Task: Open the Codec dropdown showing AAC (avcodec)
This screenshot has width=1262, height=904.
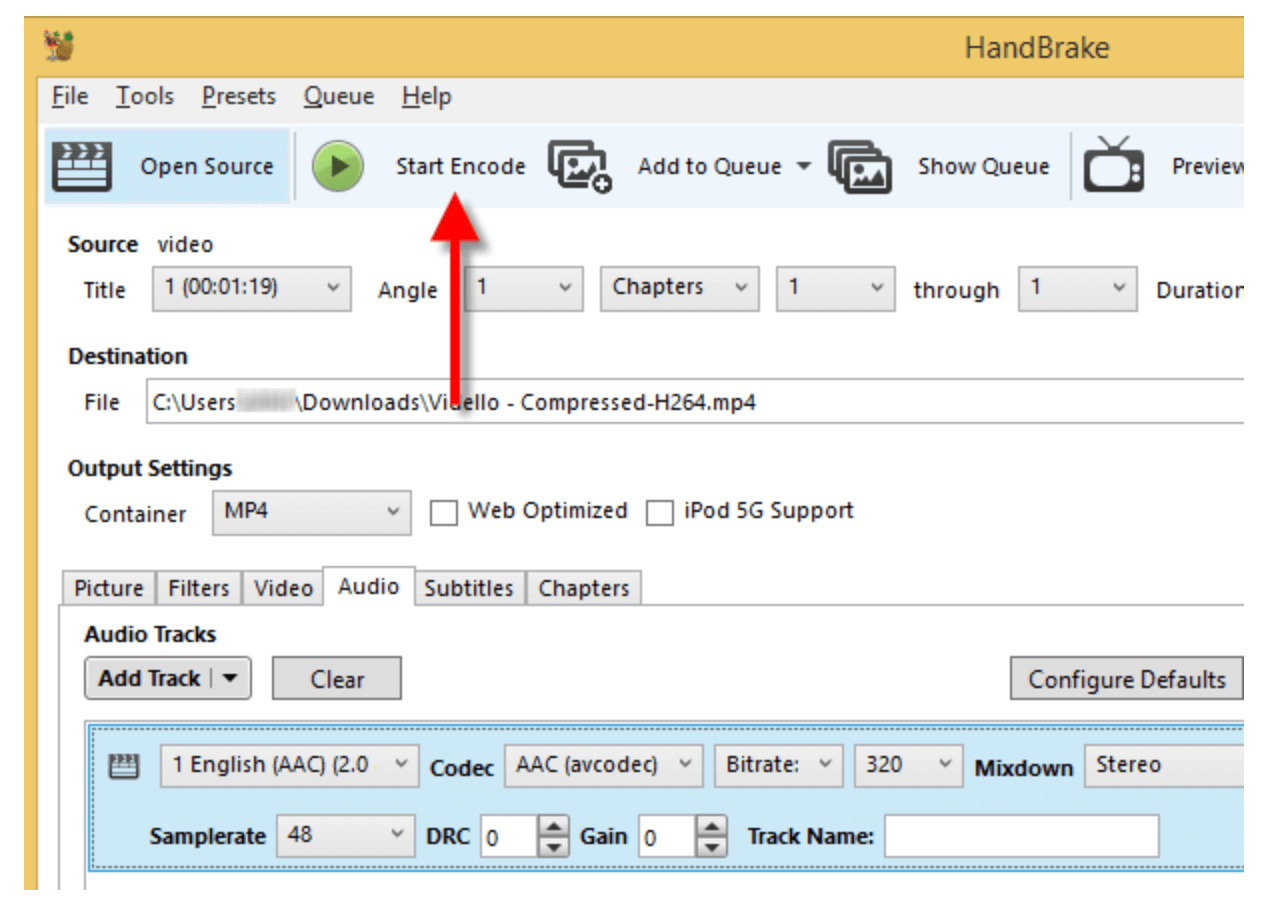Action: point(603,765)
